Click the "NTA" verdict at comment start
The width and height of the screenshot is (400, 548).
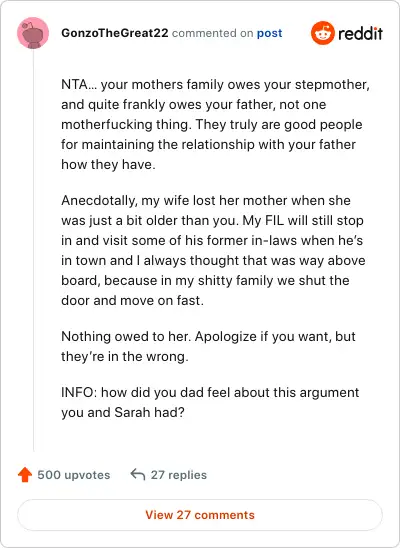74,85
